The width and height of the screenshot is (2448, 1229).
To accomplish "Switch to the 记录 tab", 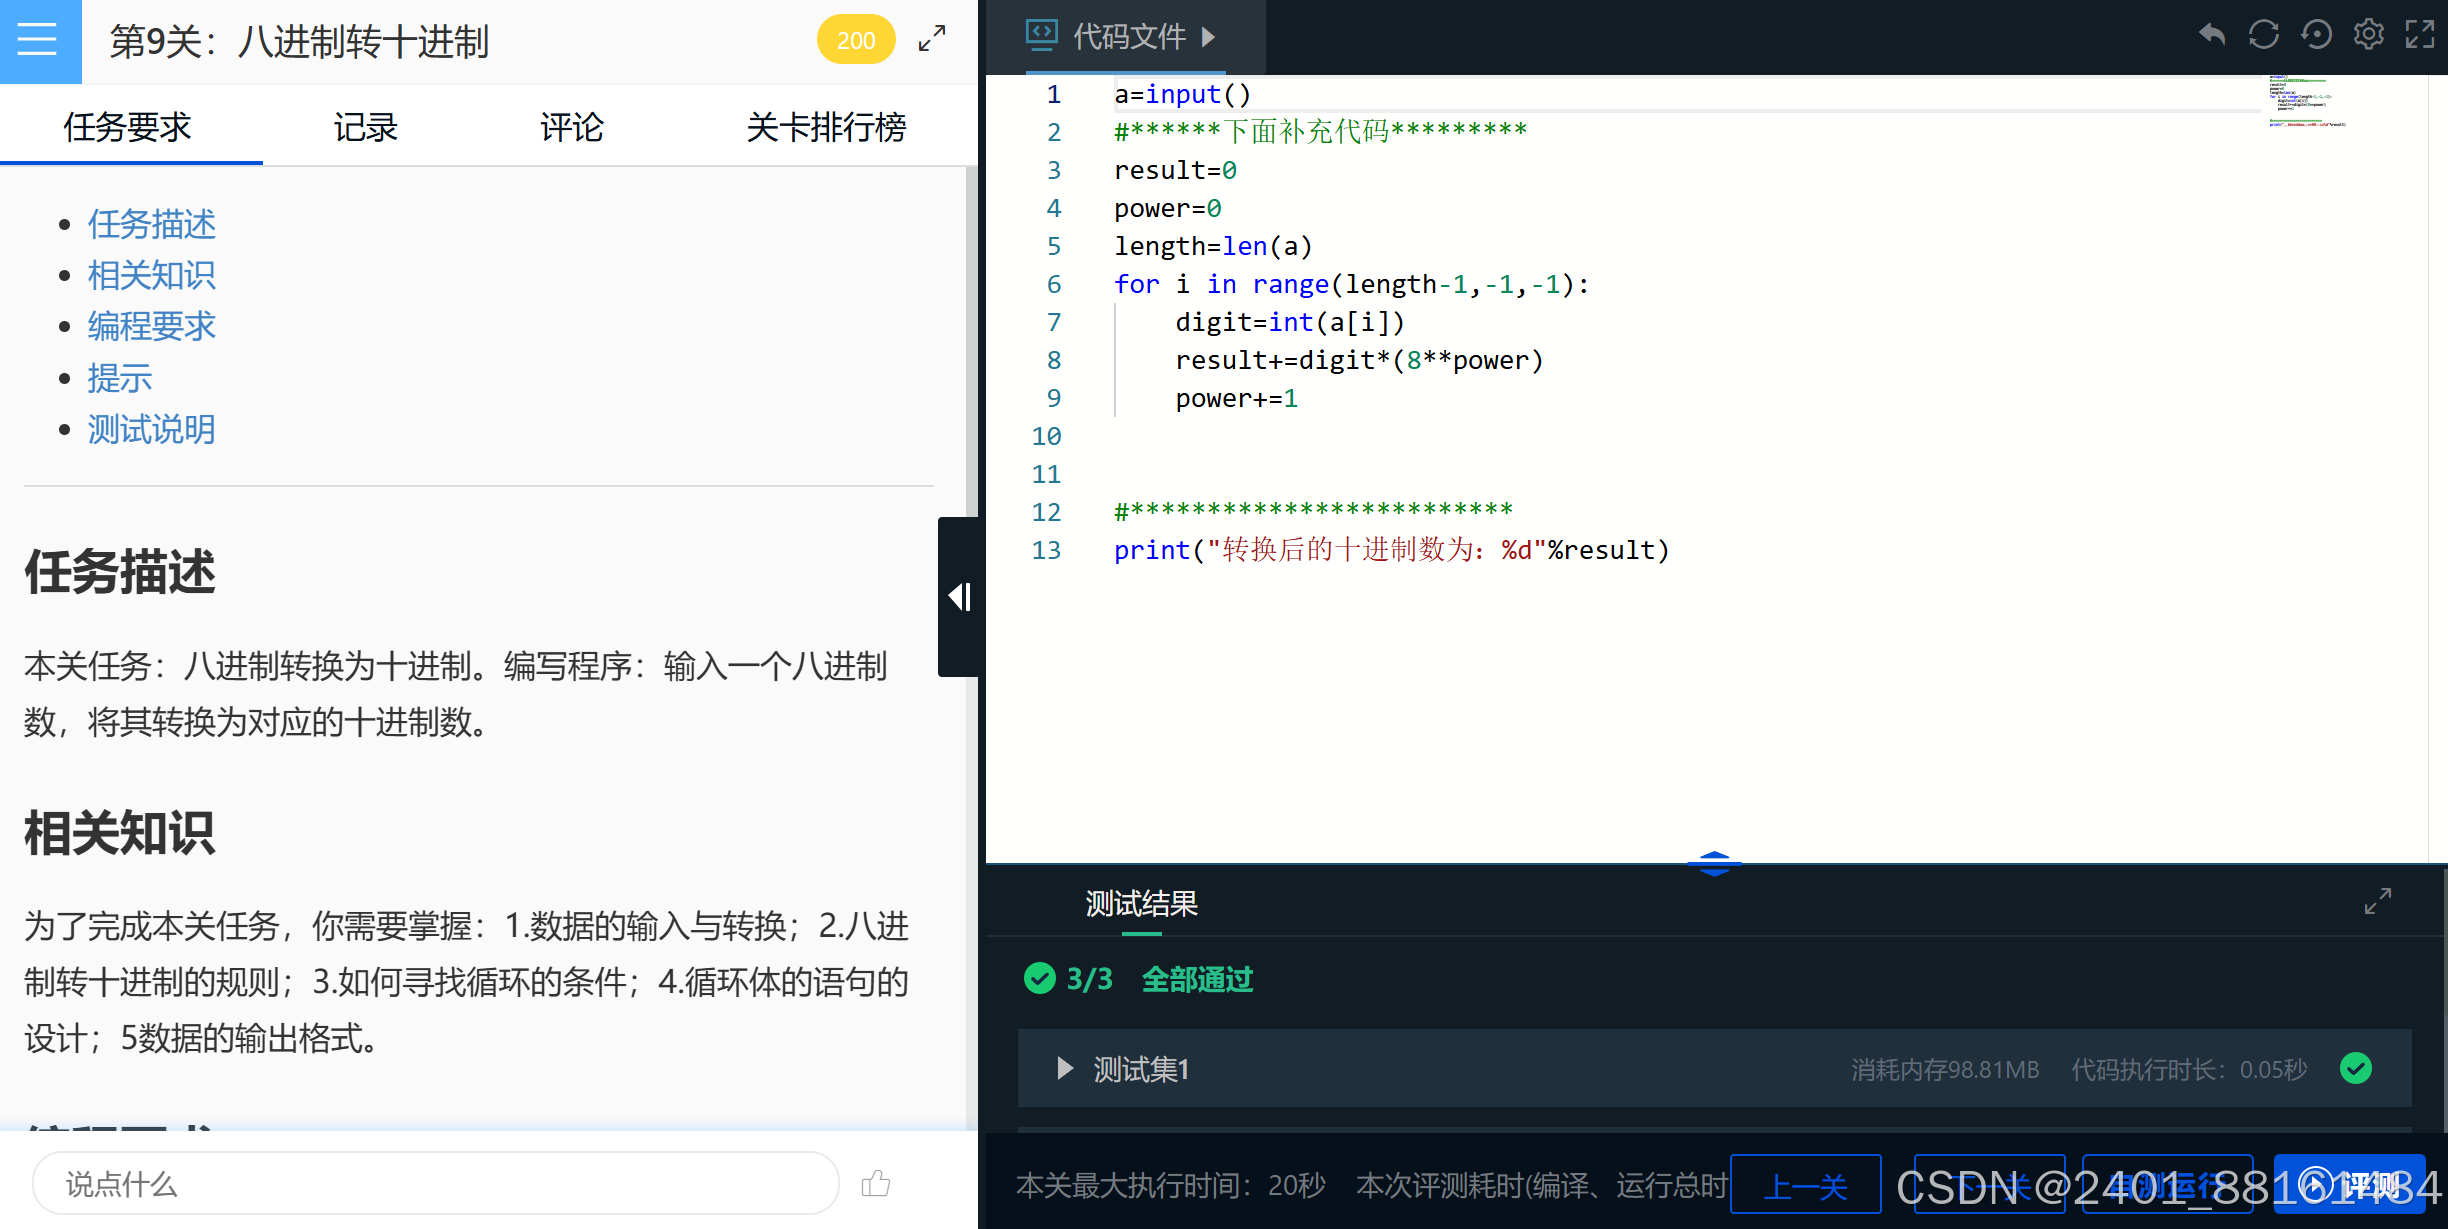I will [365, 127].
